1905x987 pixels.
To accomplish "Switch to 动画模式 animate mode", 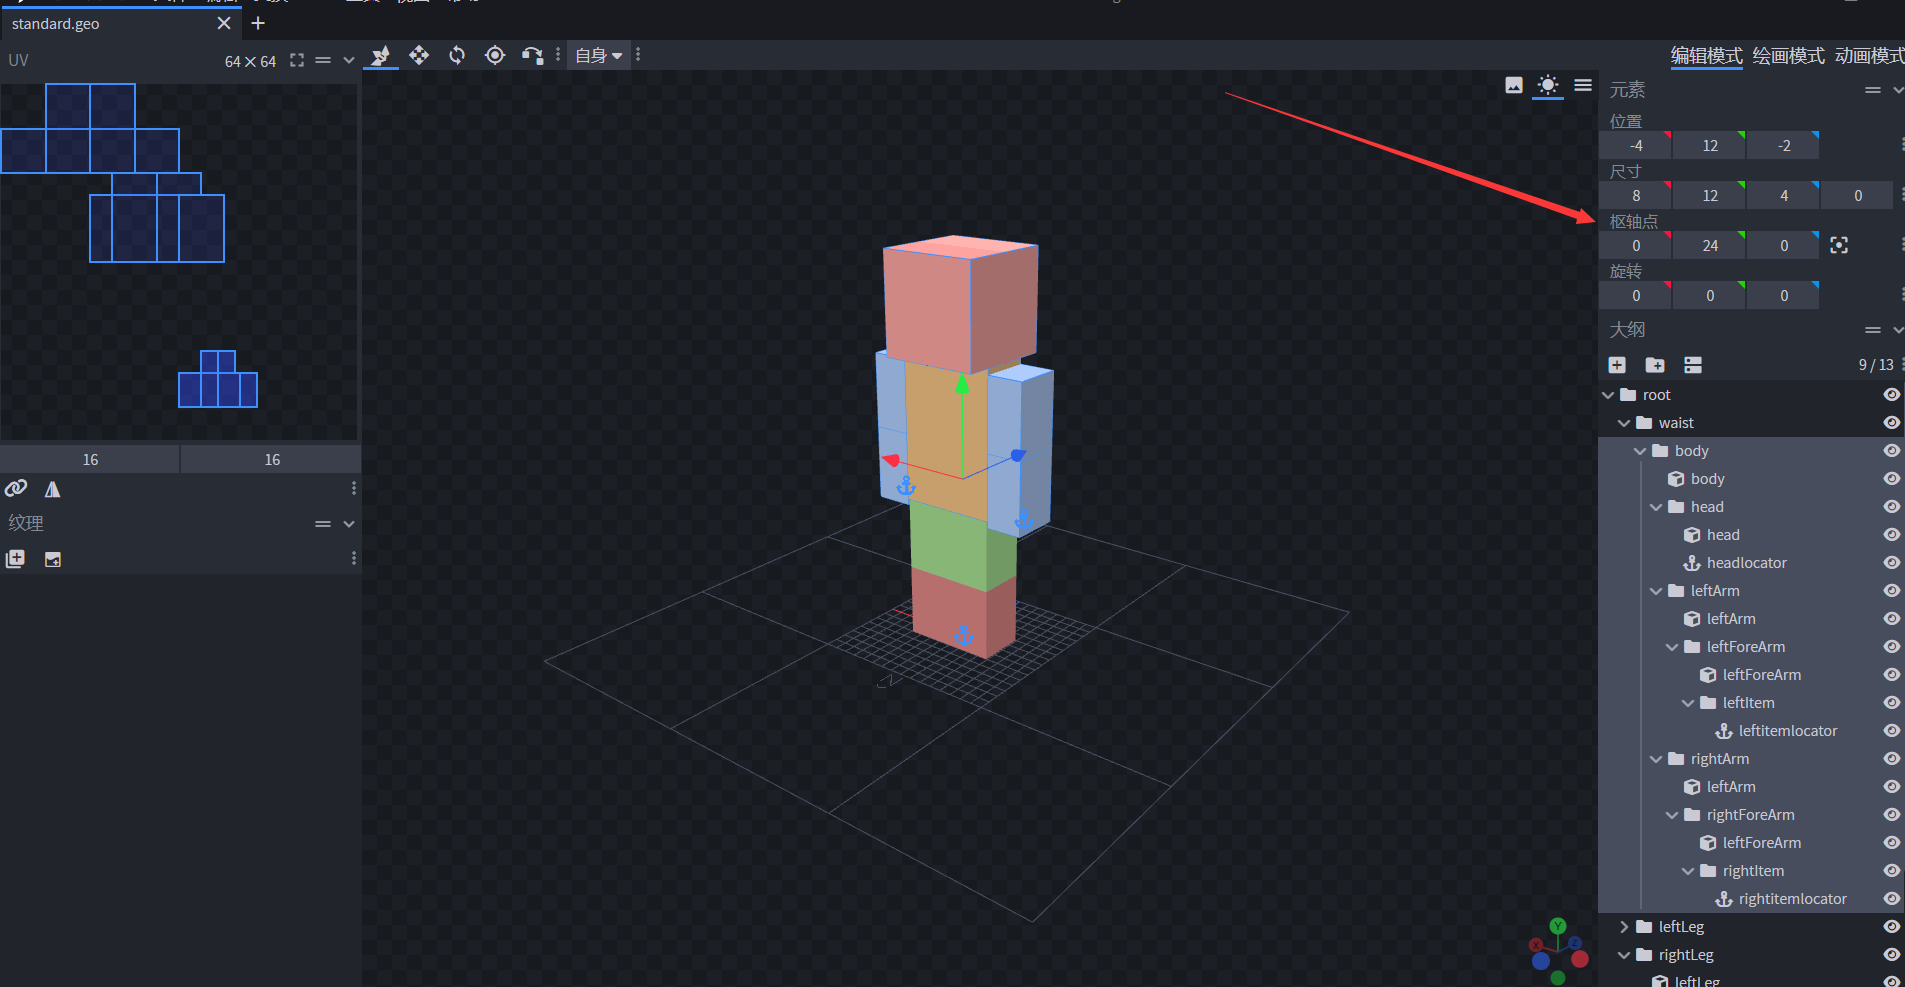I will (x=1869, y=56).
